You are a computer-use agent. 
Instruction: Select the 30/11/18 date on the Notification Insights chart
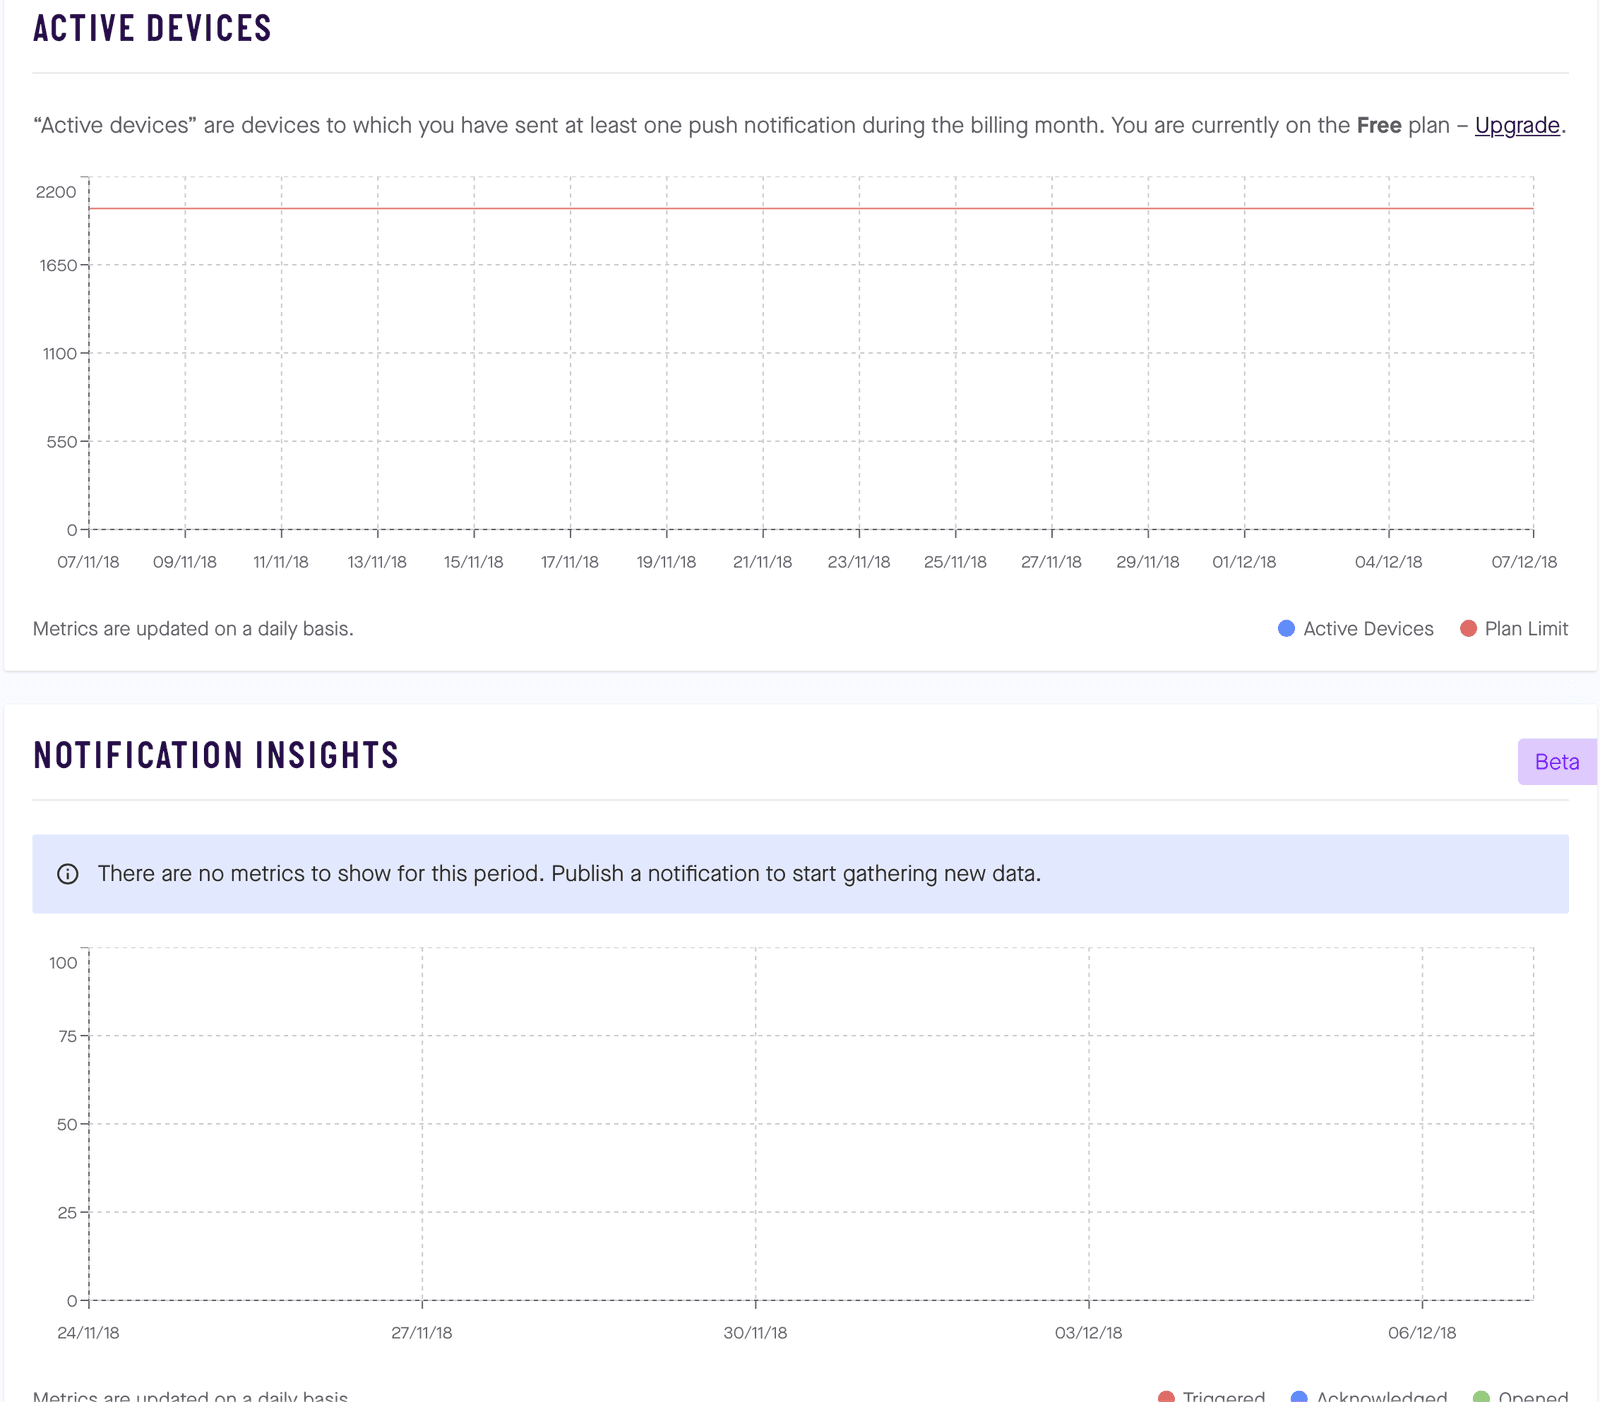click(x=755, y=1333)
